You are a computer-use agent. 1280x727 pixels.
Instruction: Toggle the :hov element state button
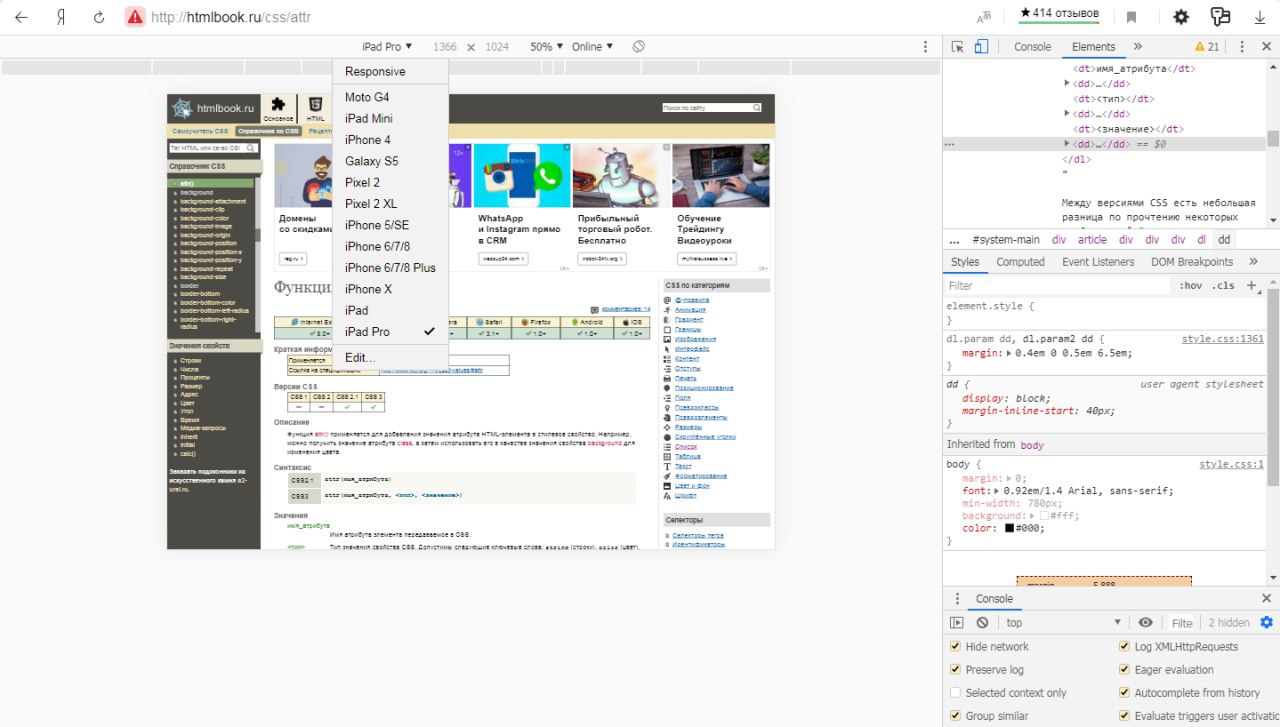click(x=1191, y=286)
